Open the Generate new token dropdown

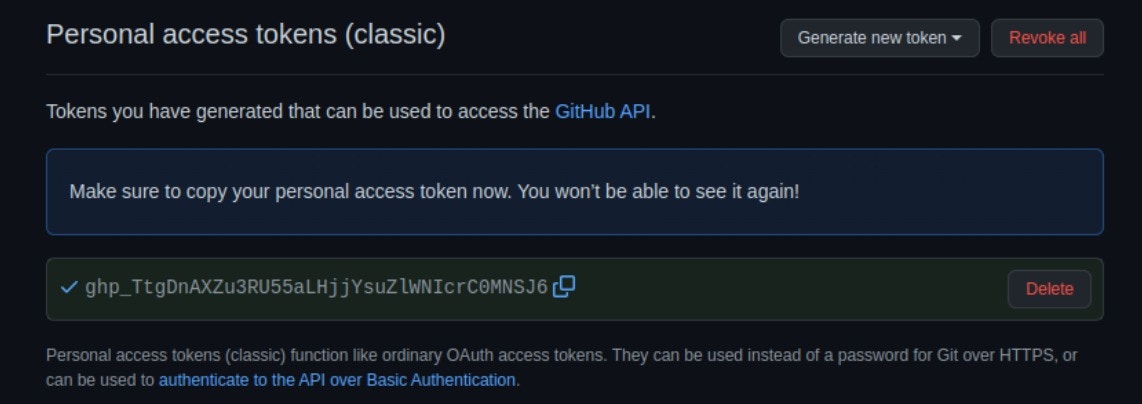pos(880,38)
